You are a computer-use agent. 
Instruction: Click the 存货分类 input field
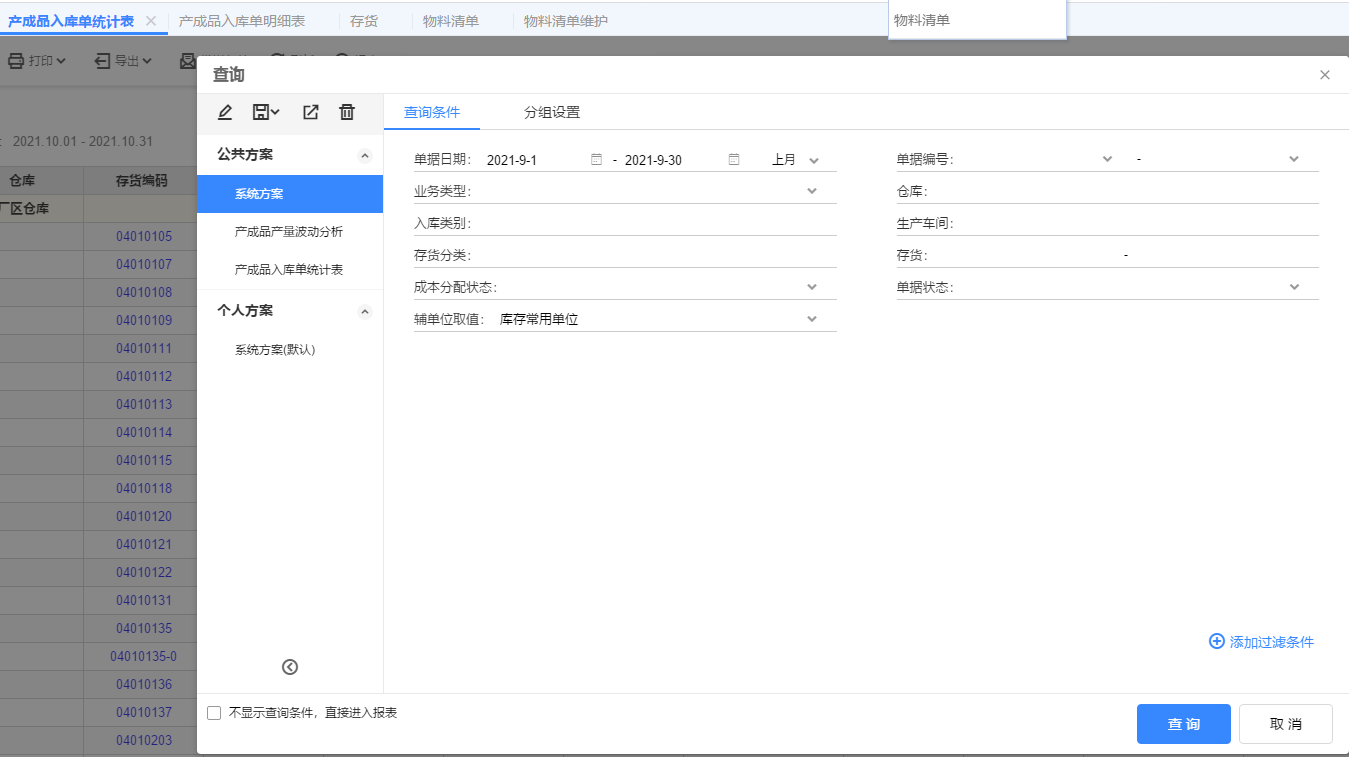point(654,255)
